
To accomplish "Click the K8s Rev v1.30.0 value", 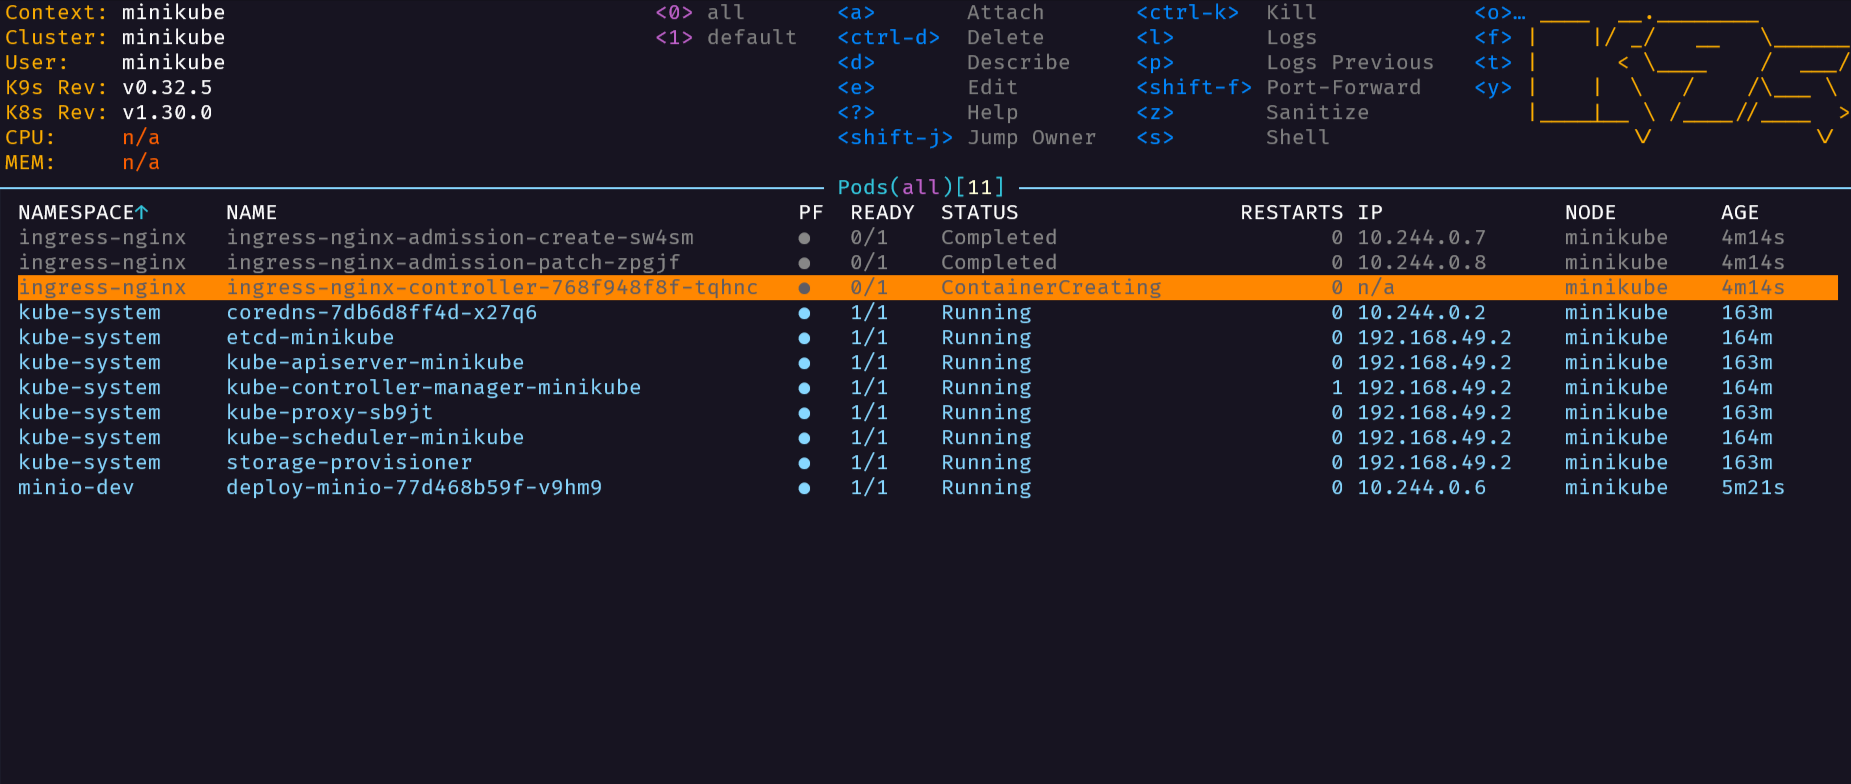I will 167,113.
